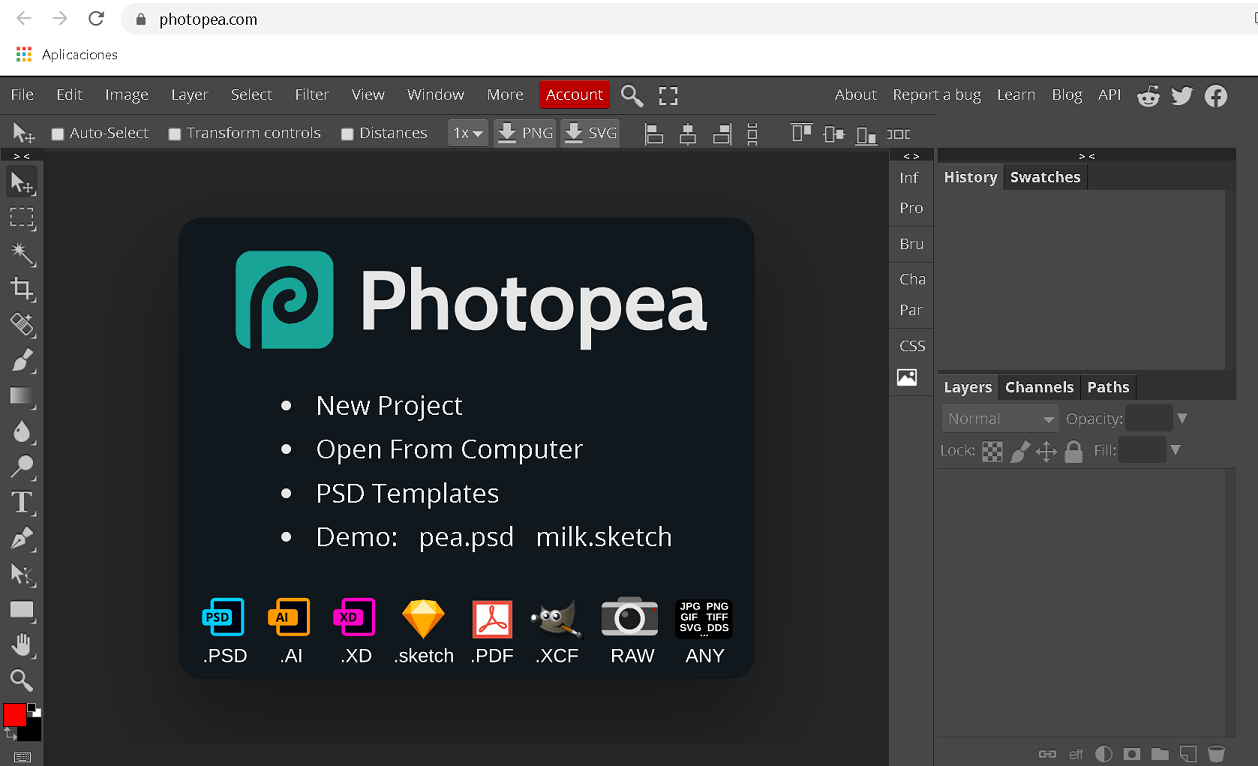
Task: Open the Photopea Twitter page
Action: pos(1182,95)
